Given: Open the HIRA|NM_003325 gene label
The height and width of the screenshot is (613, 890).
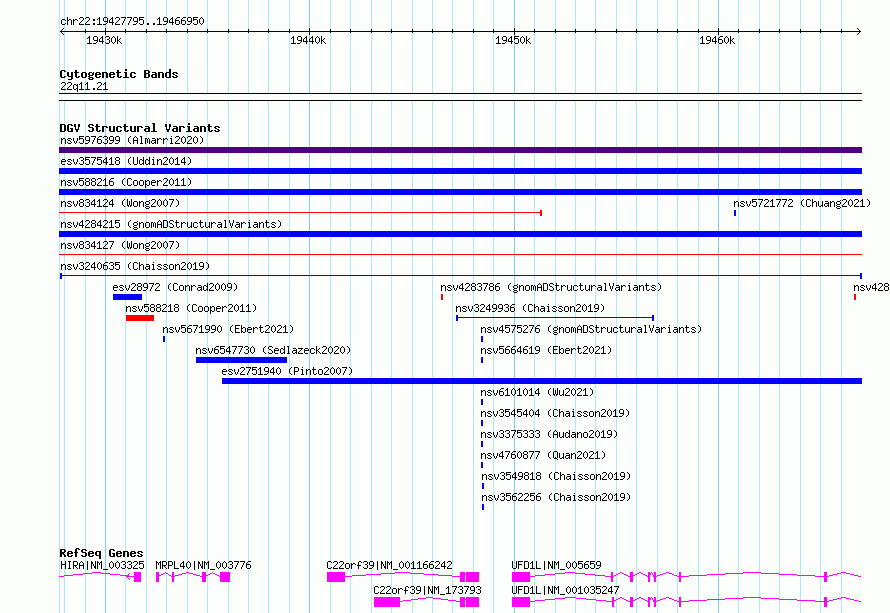Looking at the screenshot, I should pos(102,565).
